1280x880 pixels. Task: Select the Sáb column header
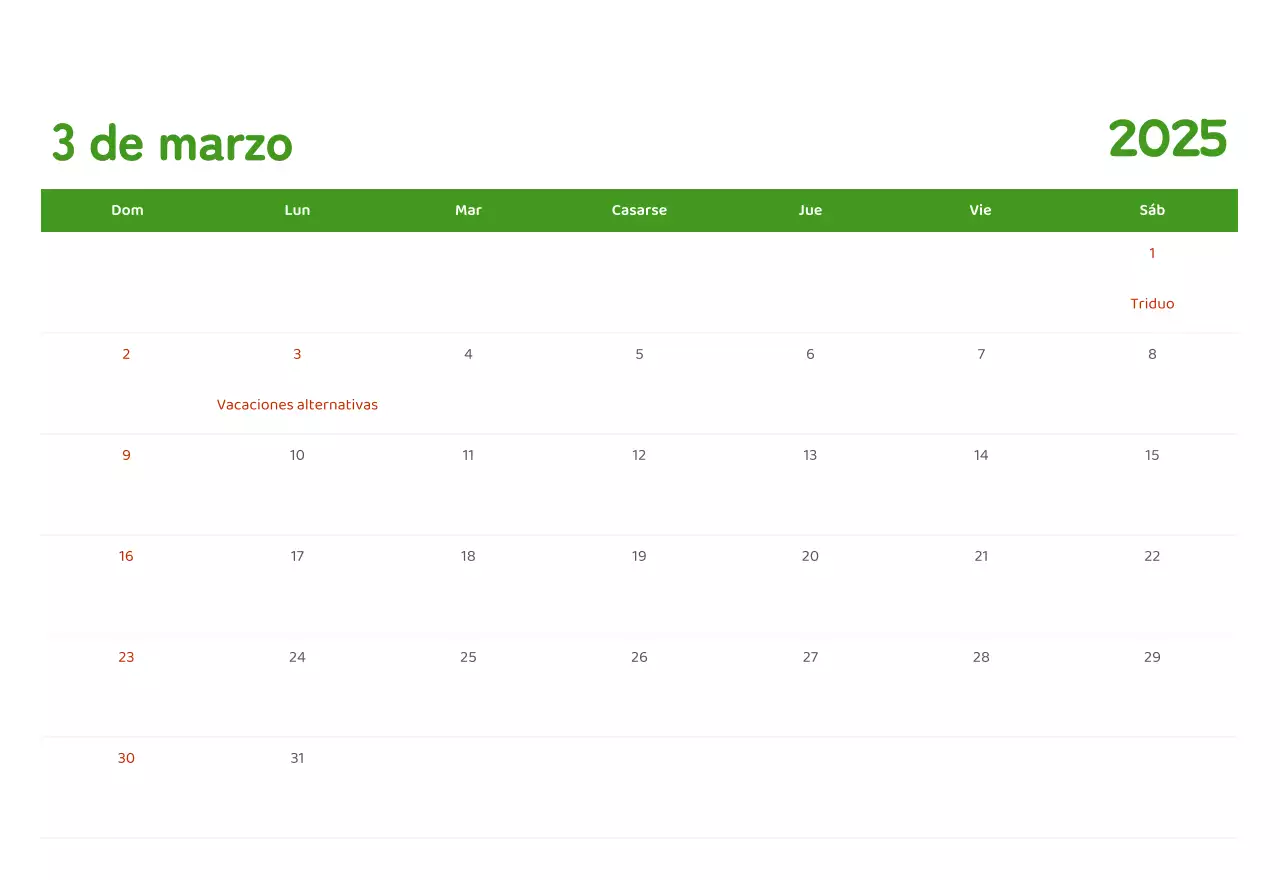click(x=1151, y=210)
